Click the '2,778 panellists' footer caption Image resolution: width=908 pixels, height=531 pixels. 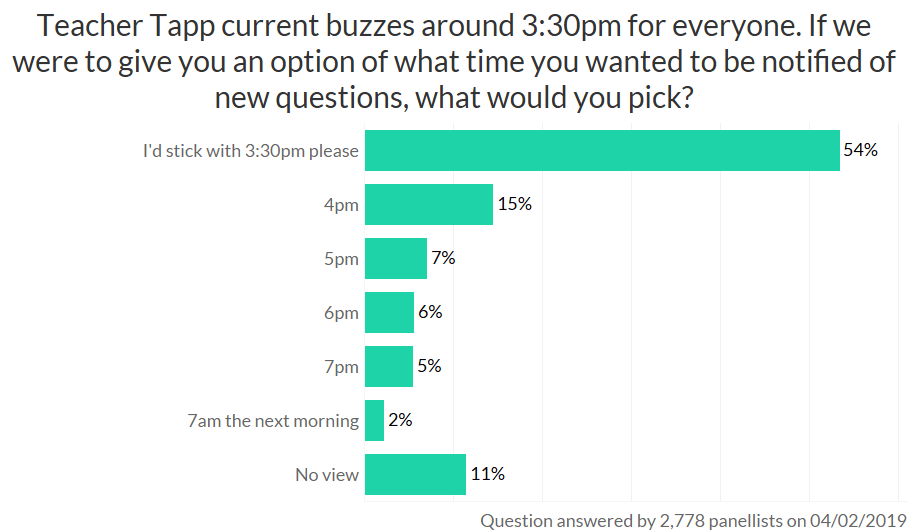(x=687, y=520)
